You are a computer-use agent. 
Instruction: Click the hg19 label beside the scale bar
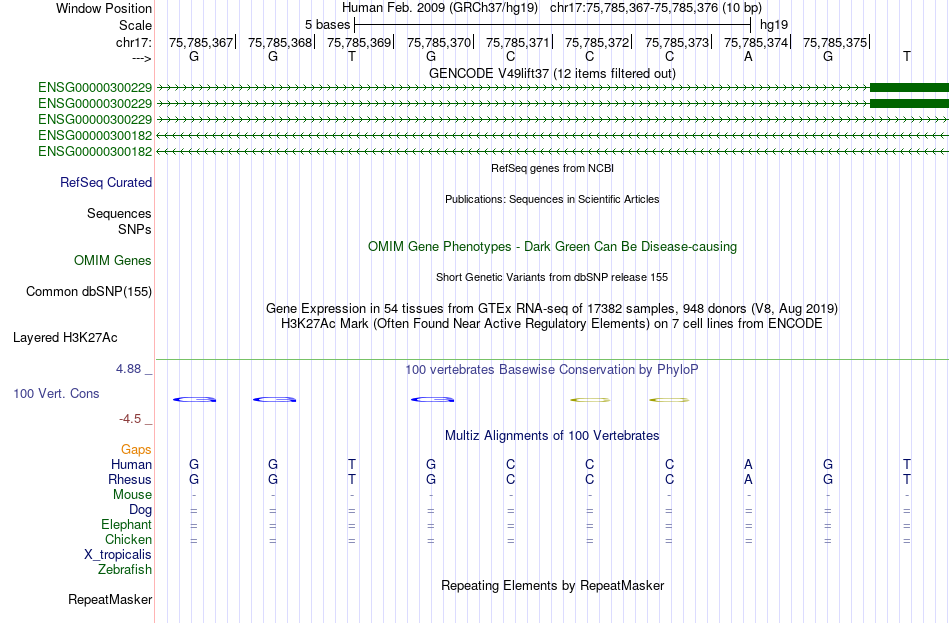774,25
